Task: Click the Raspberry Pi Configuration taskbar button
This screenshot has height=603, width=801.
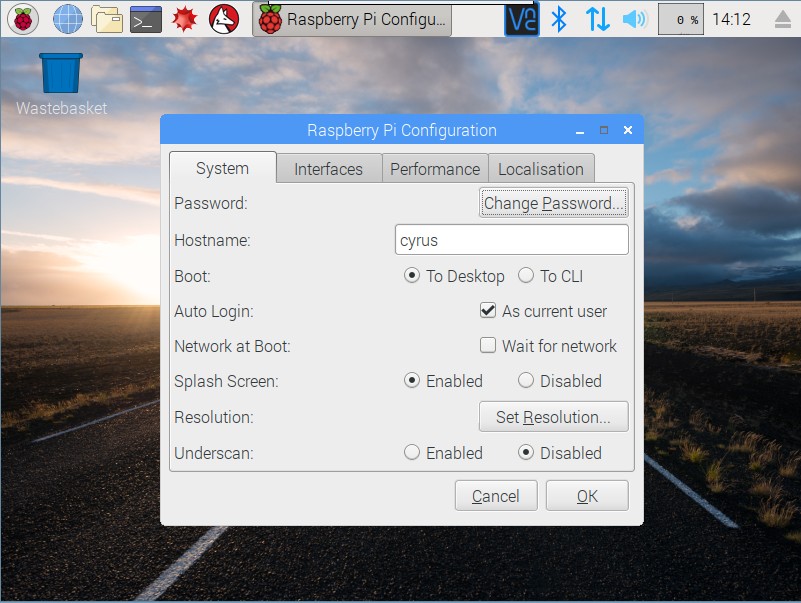Action: 352,20
